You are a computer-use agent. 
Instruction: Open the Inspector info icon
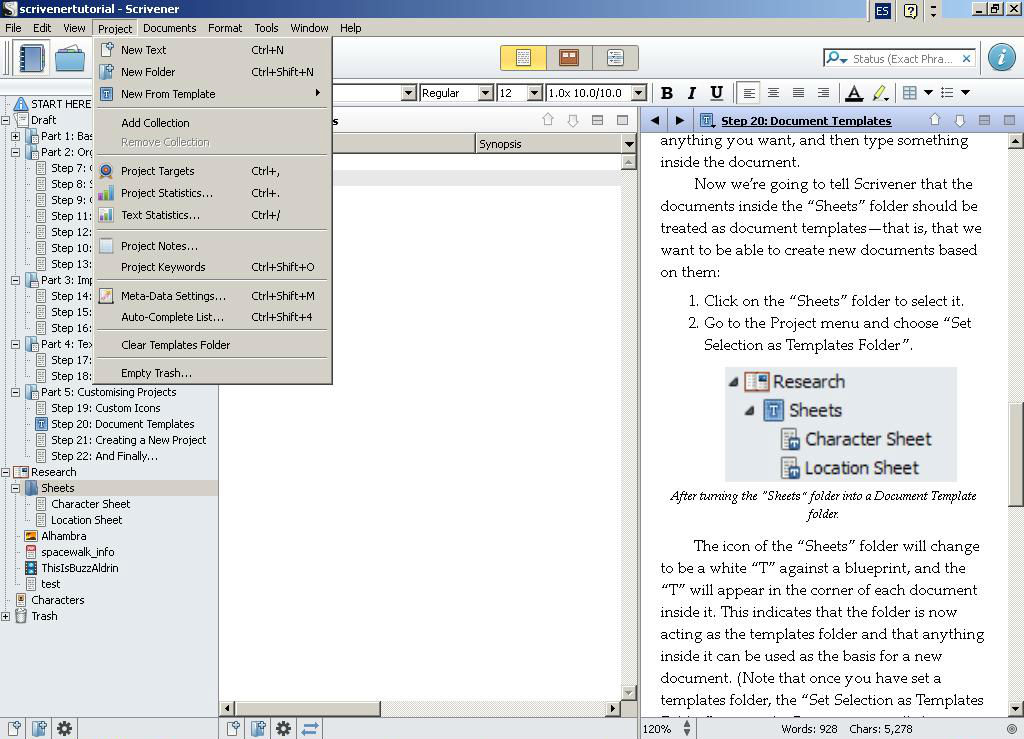pos(1001,57)
